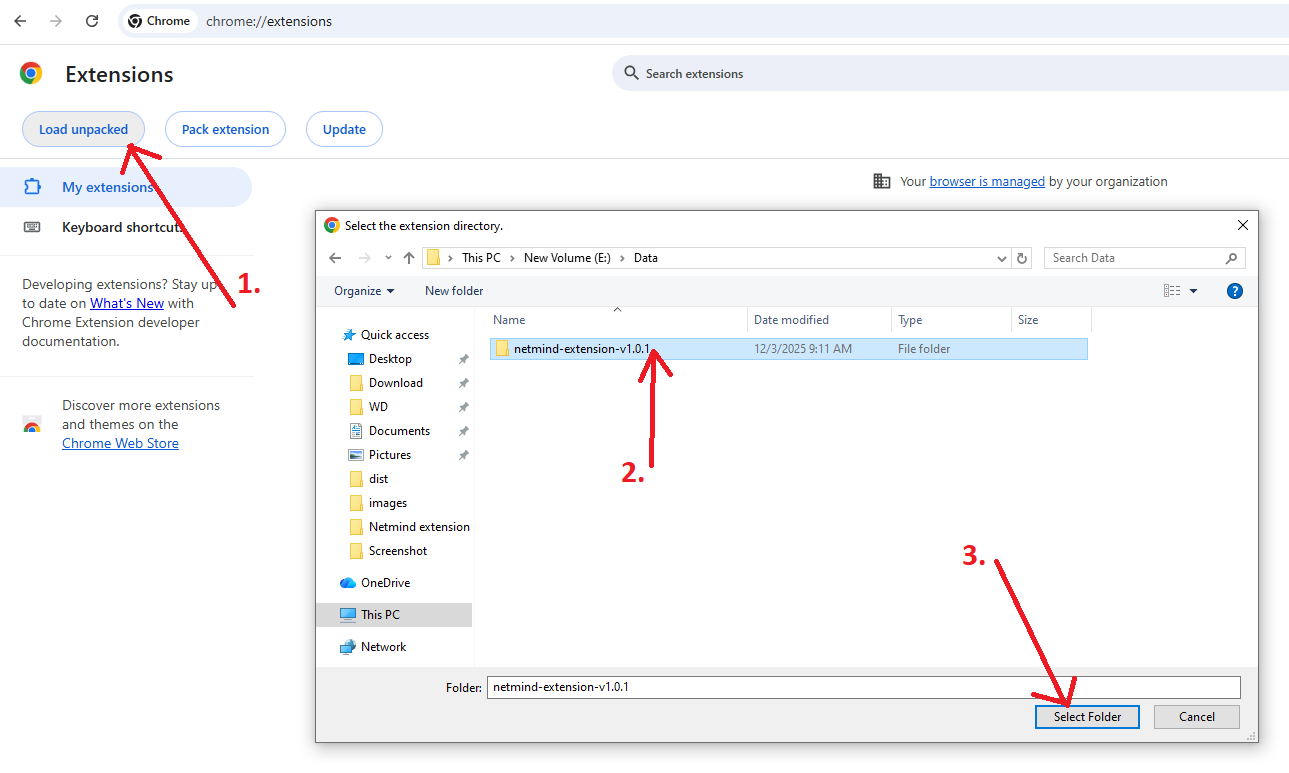Sort files by Date modified column
The image size is (1289, 773).
(x=791, y=320)
